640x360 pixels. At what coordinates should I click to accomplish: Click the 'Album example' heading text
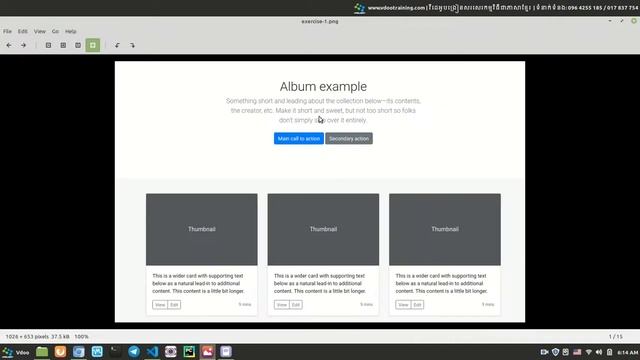pyautogui.click(x=323, y=87)
